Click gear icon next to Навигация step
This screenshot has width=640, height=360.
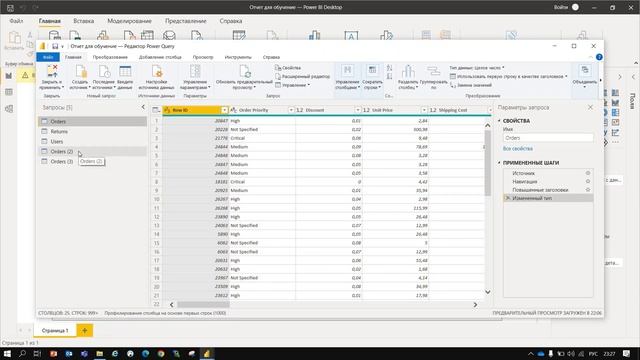(588, 181)
